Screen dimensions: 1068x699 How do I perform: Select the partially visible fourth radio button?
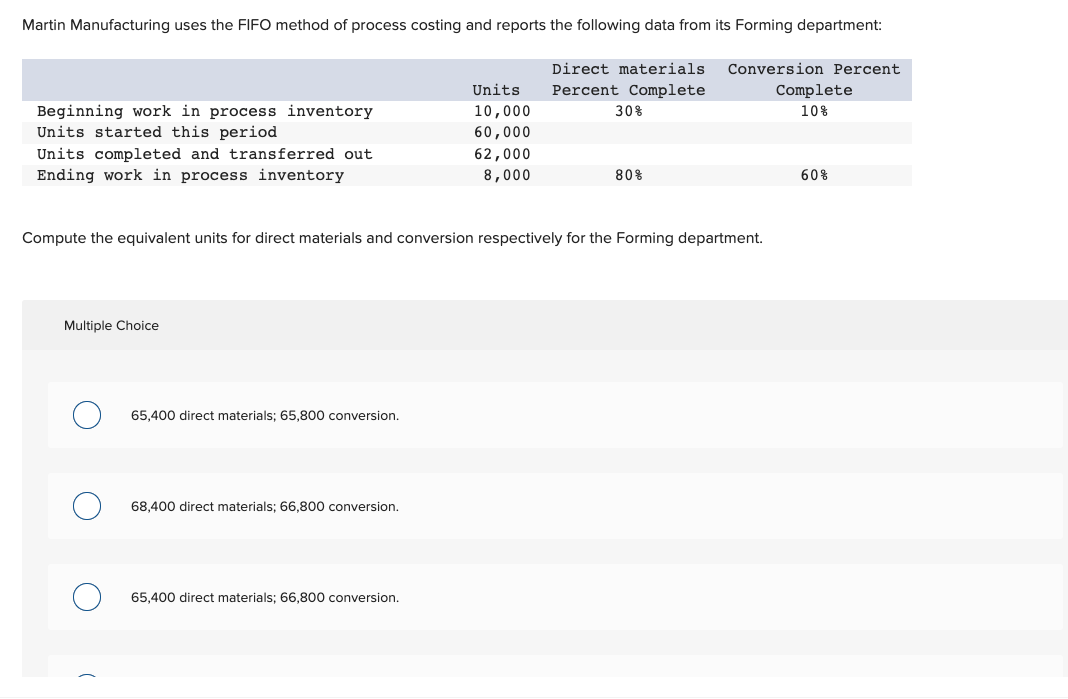click(87, 675)
